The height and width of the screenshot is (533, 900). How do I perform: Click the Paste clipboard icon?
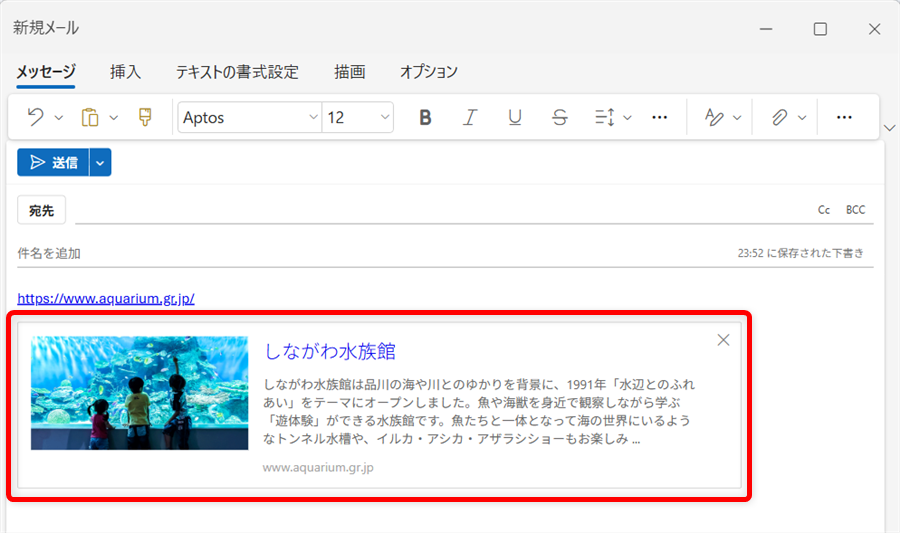tap(90, 118)
